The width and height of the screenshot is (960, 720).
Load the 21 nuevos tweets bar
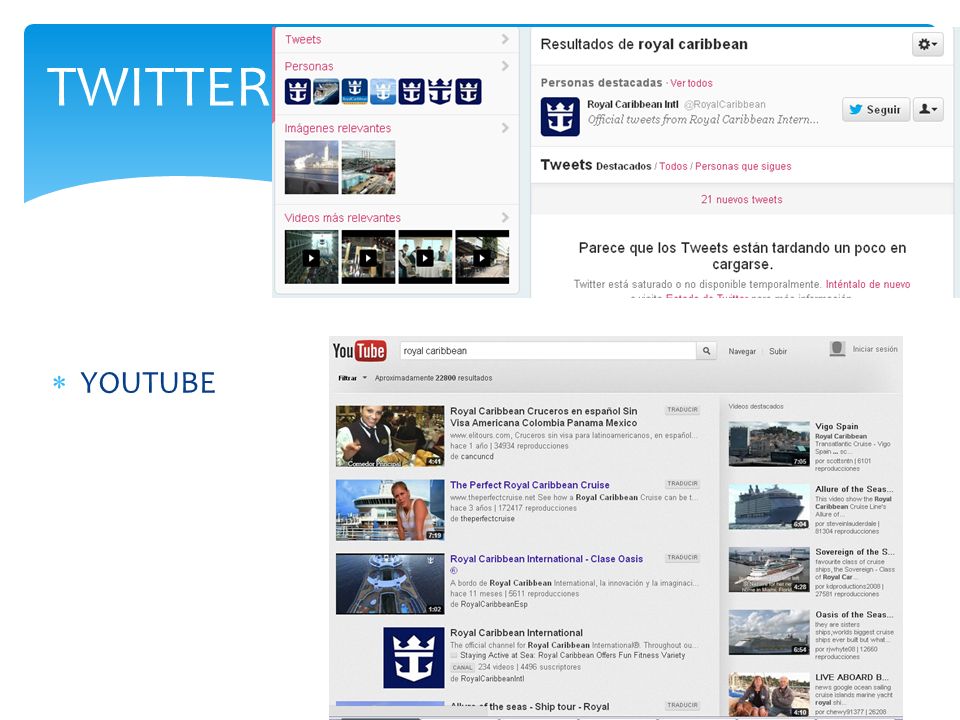click(741, 200)
